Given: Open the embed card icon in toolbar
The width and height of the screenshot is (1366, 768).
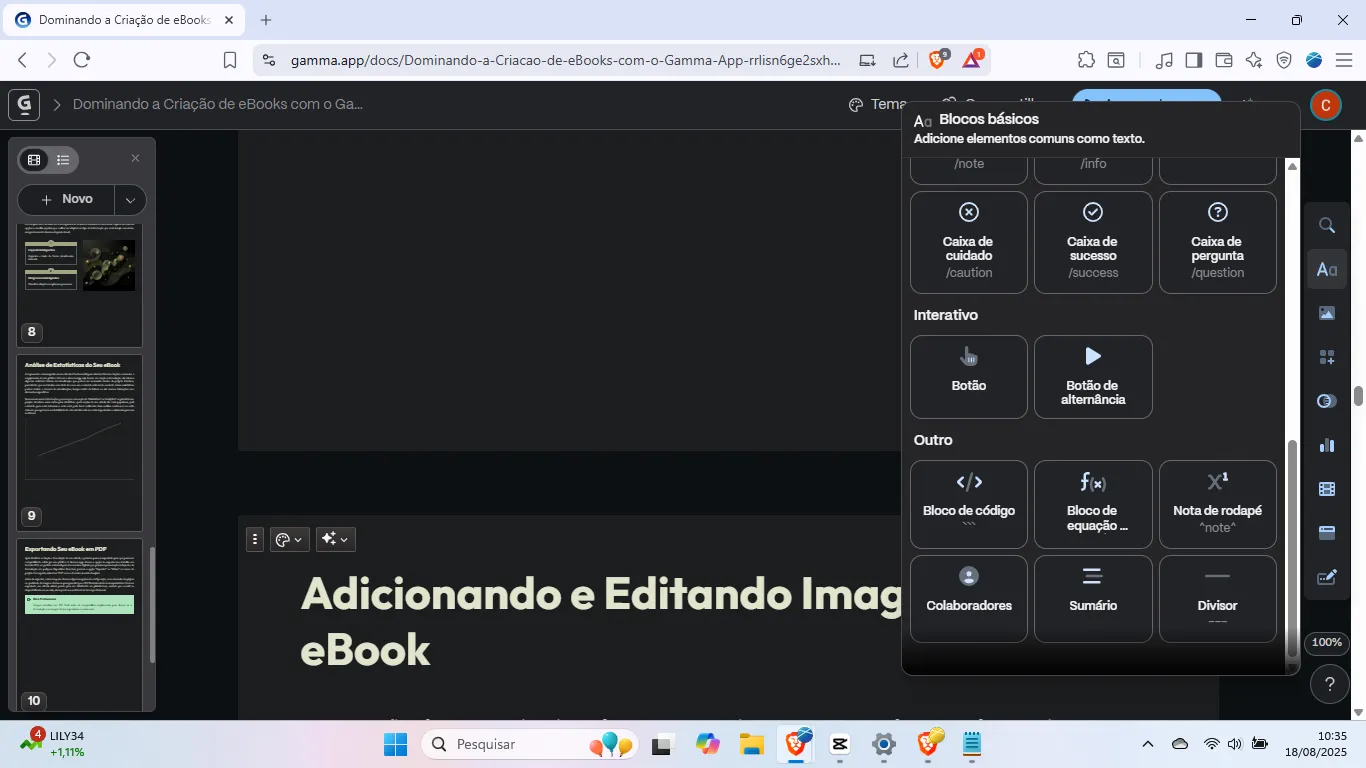Looking at the screenshot, I should click(x=1327, y=533).
